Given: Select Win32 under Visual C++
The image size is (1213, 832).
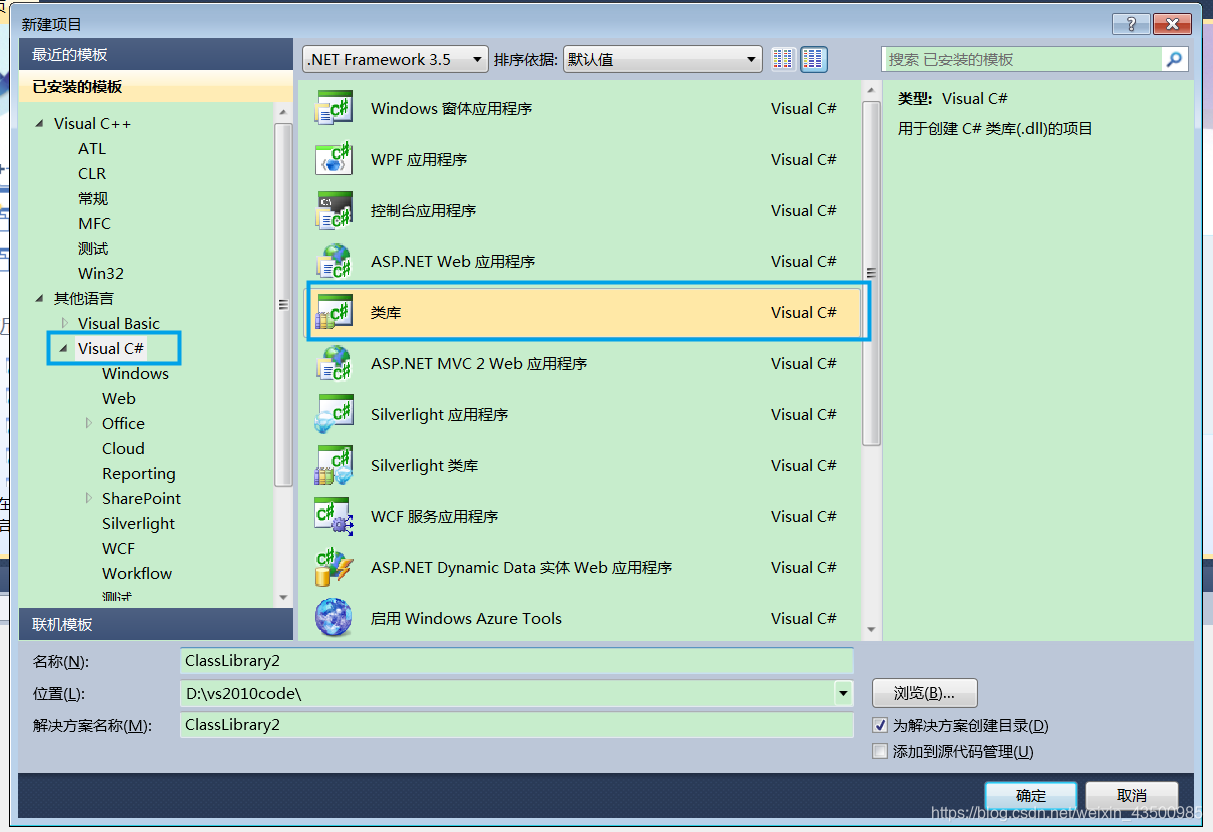Looking at the screenshot, I should pos(101,273).
